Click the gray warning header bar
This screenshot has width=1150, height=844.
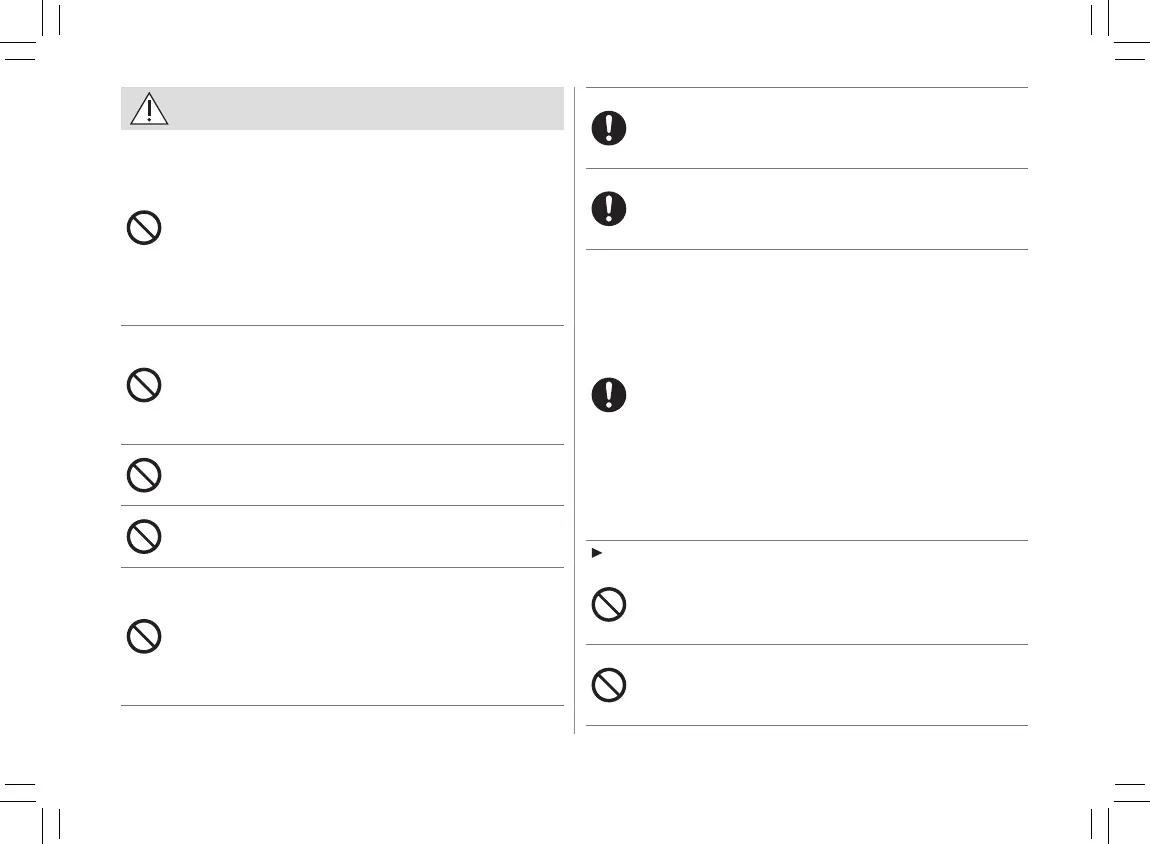point(360,108)
